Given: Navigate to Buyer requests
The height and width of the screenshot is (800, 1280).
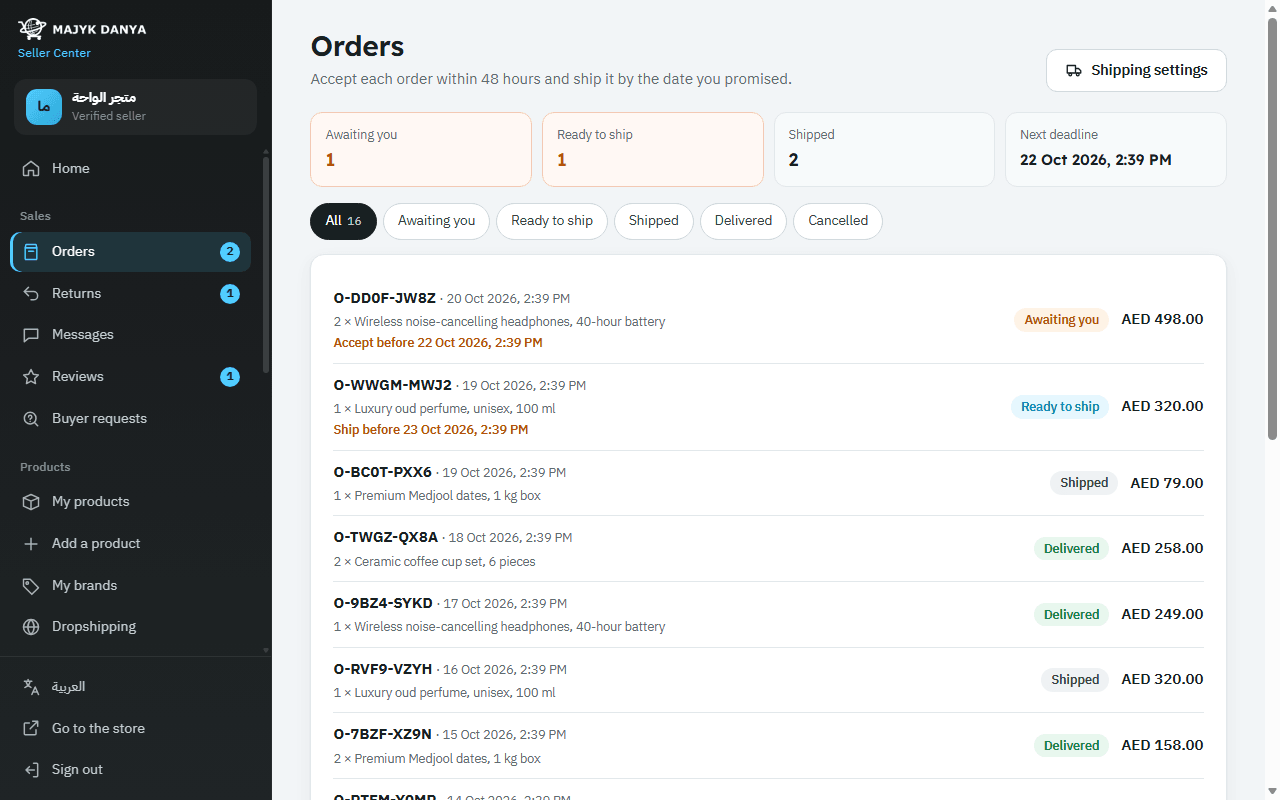Looking at the screenshot, I should (130, 419).
